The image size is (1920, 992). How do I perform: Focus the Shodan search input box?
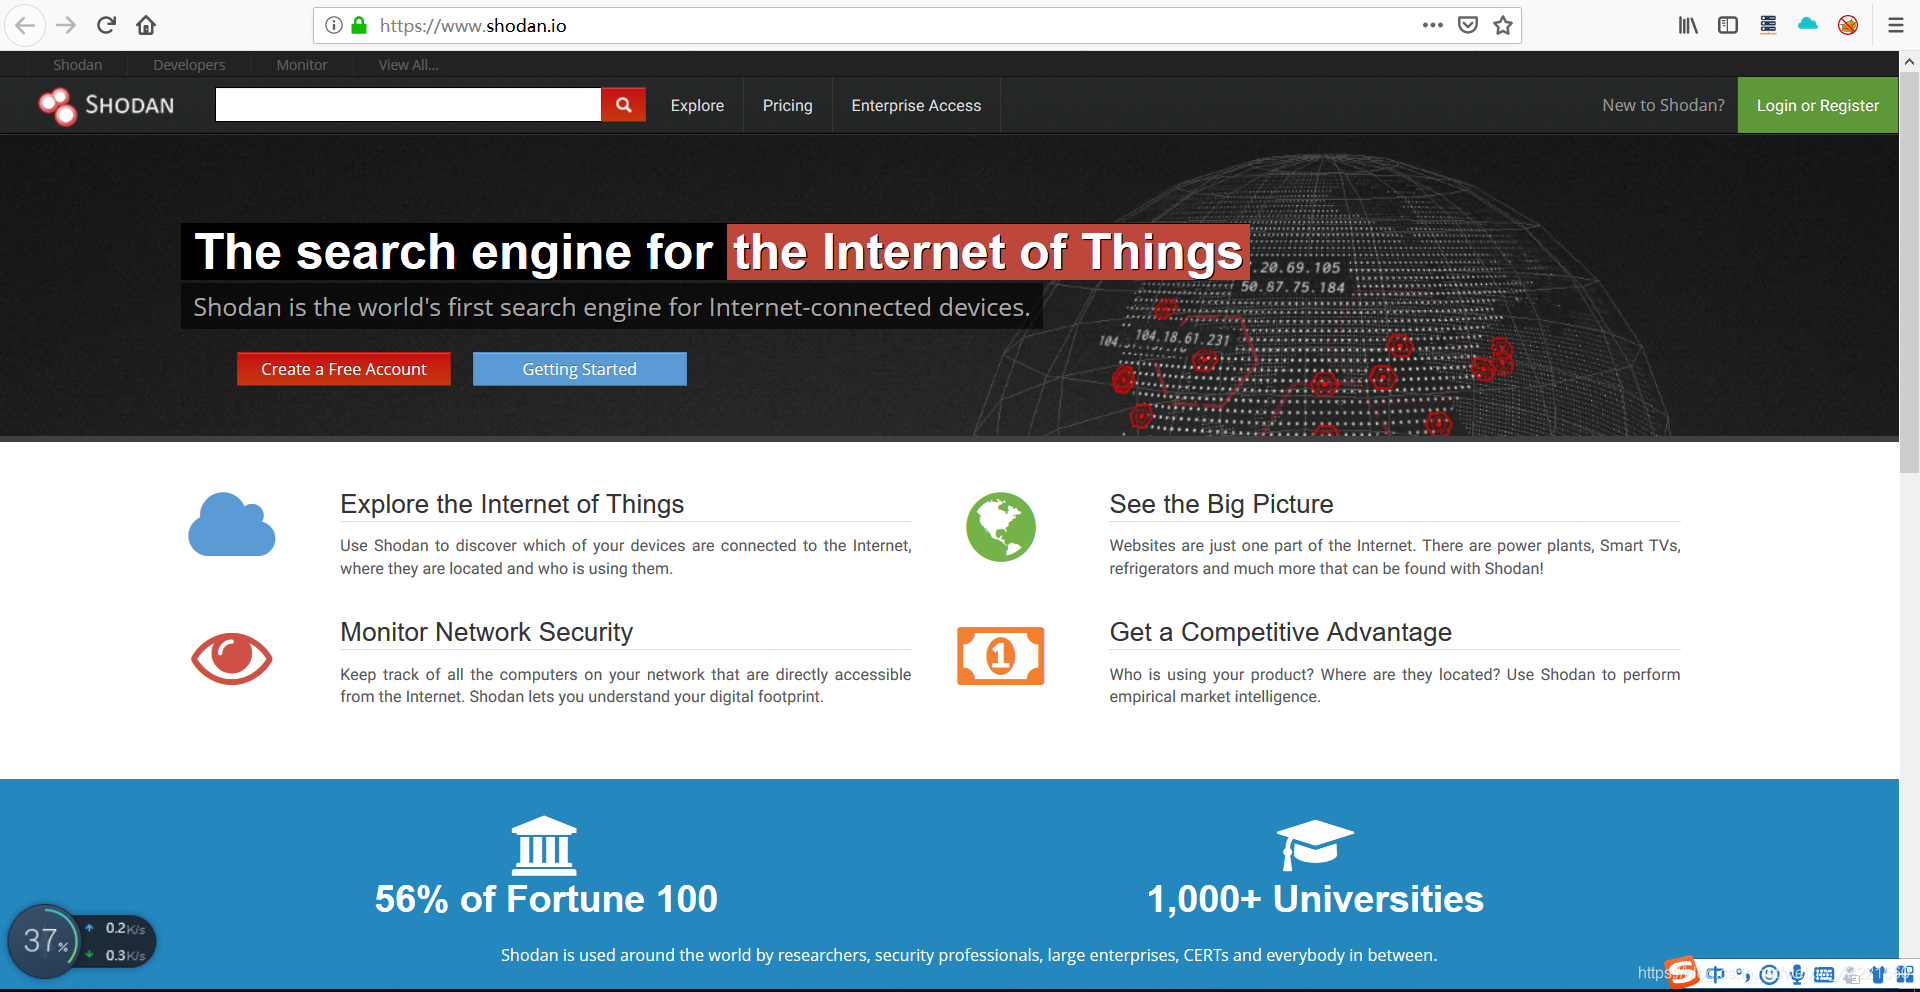click(x=408, y=105)
